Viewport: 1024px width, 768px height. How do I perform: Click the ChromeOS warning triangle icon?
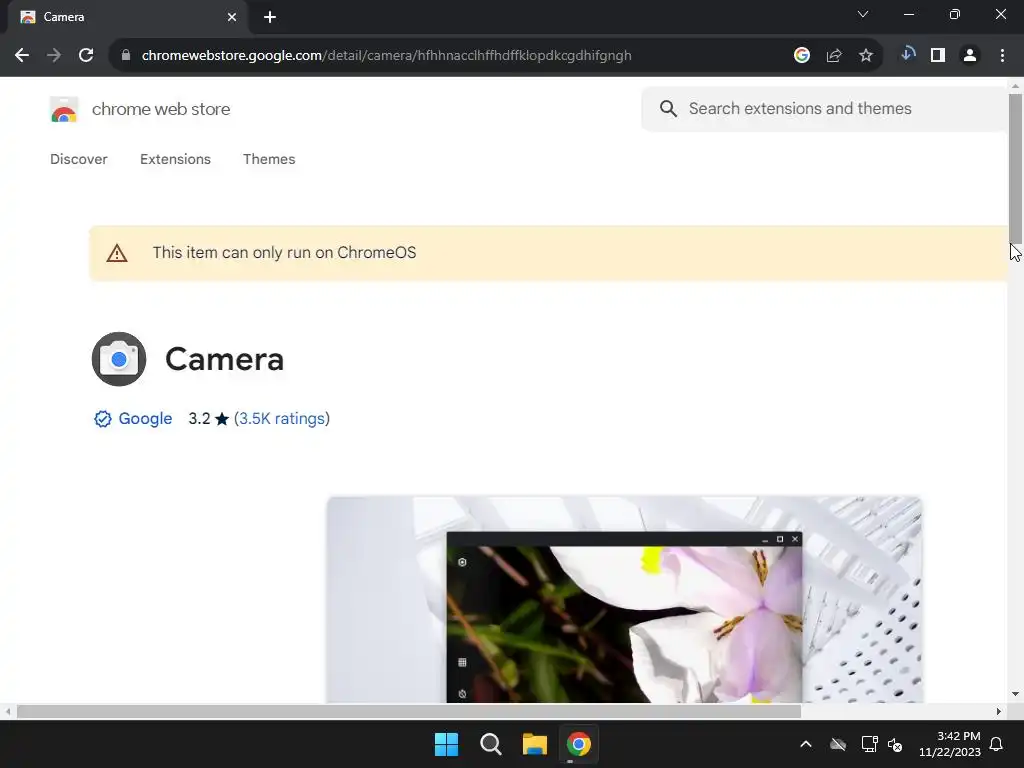(x=117, y=253)
